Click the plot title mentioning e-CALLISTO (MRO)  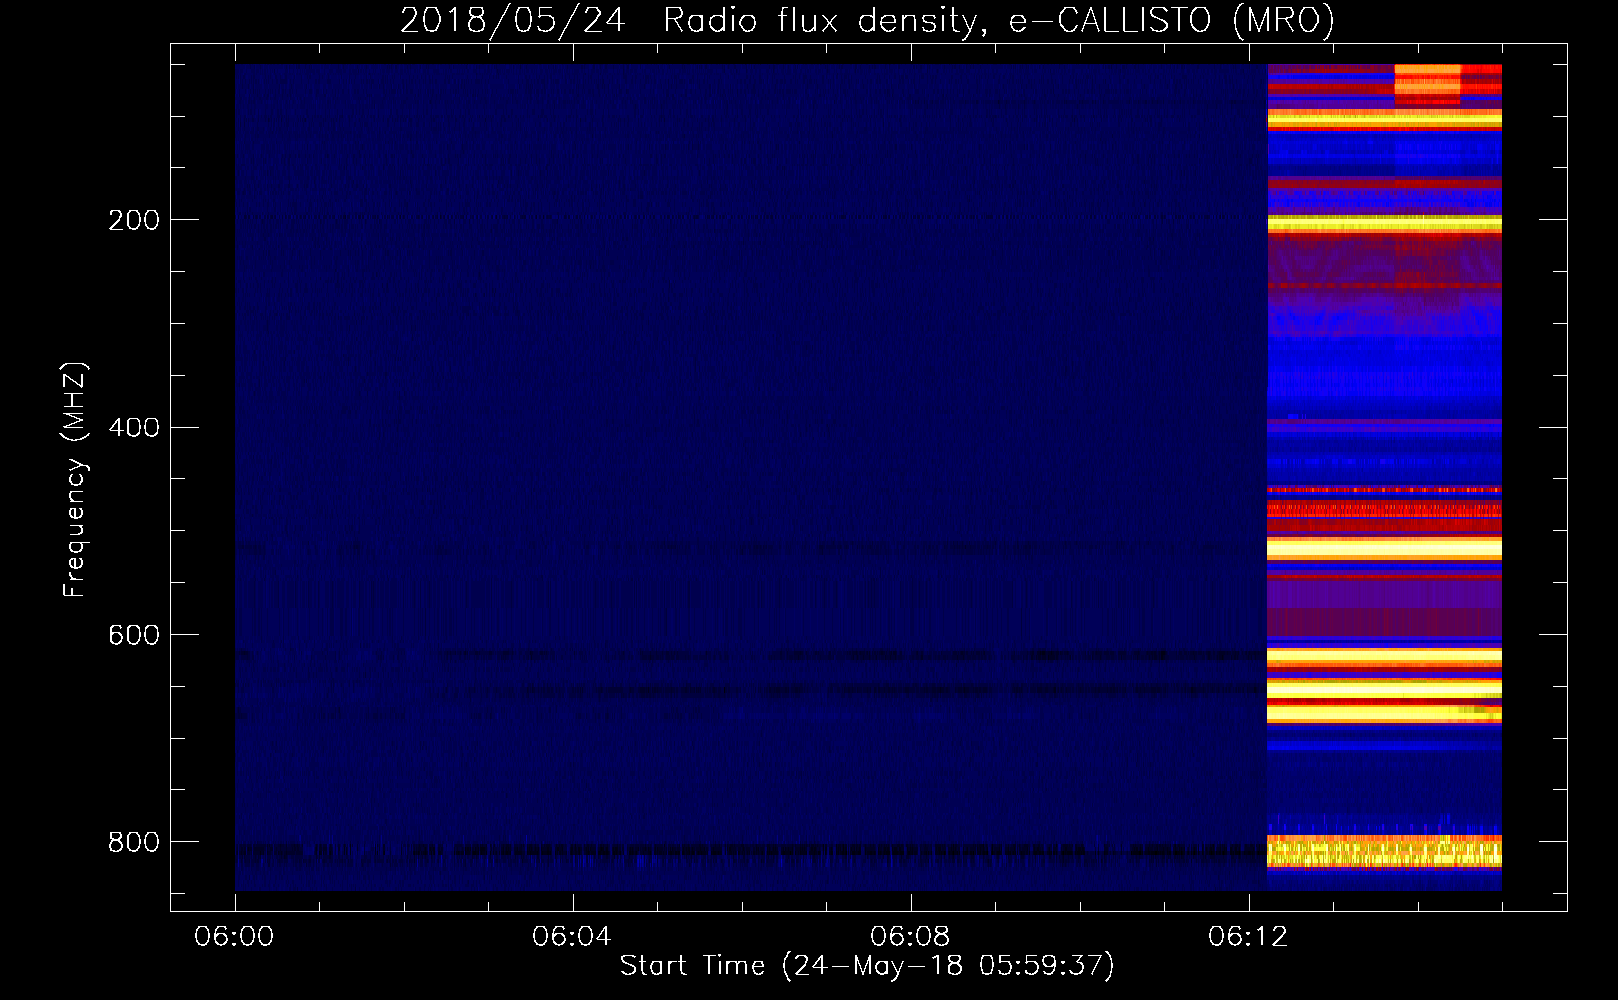pyautogui.click(x=867, y=21)
